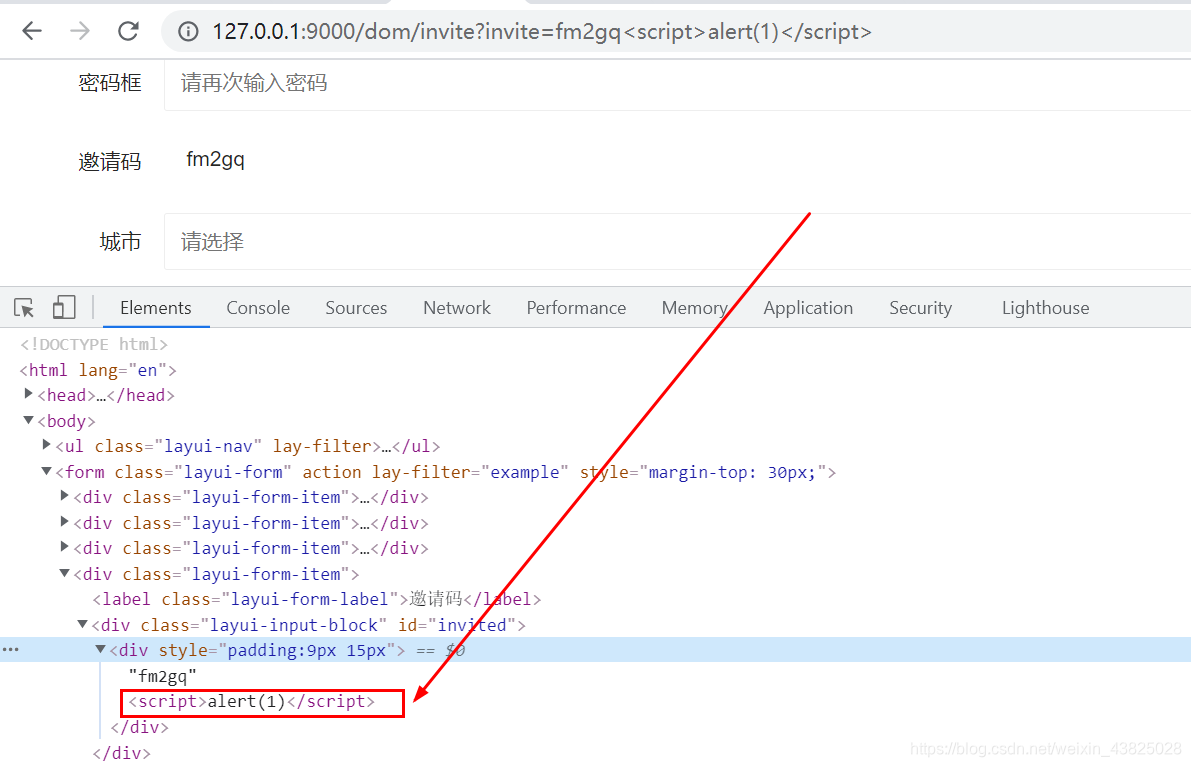
Task: Open the Memory tab
Action: [694, 308]
